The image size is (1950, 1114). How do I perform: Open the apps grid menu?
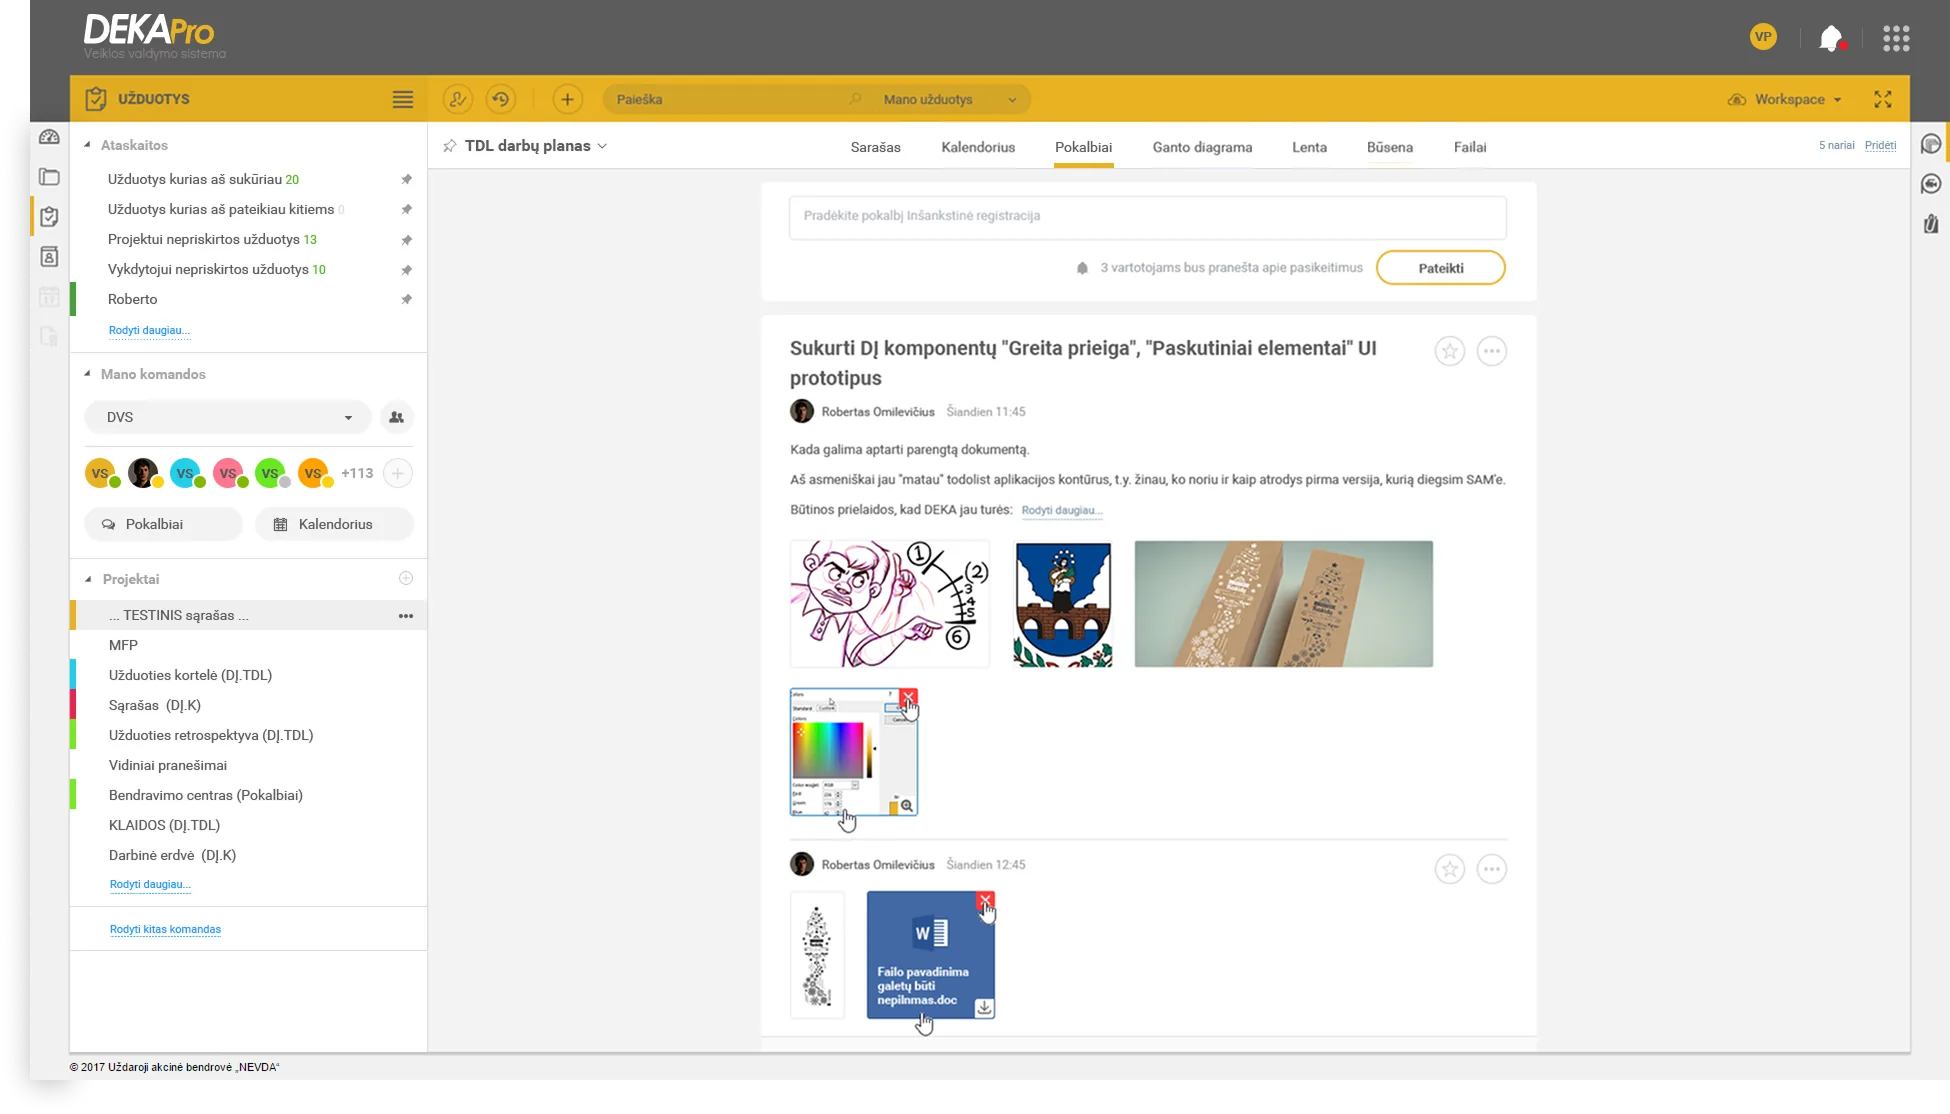(1896, 38)
